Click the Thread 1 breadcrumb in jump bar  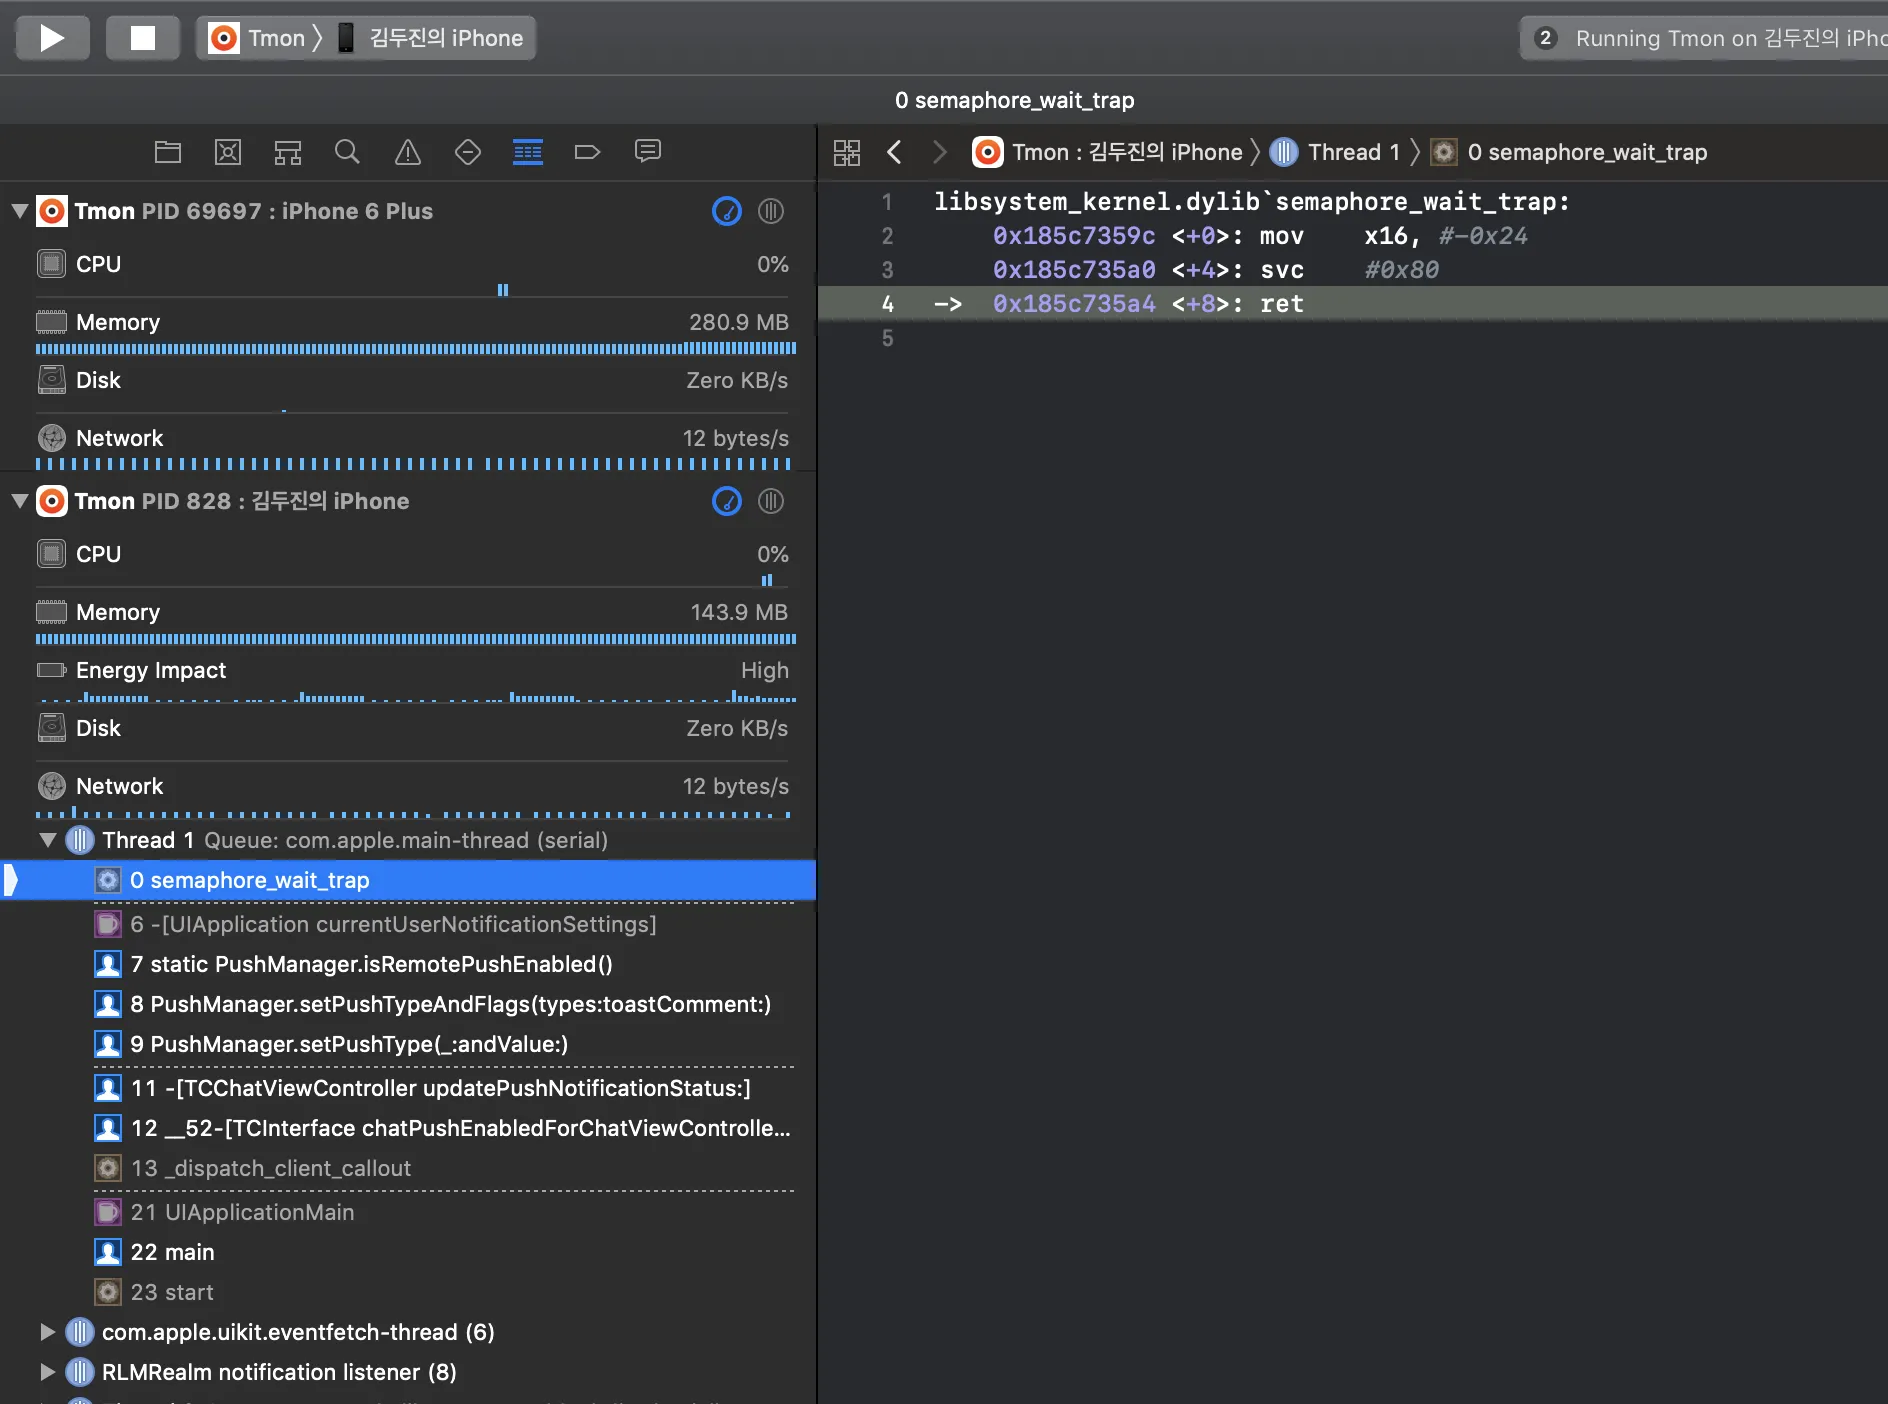[1352, 152]
